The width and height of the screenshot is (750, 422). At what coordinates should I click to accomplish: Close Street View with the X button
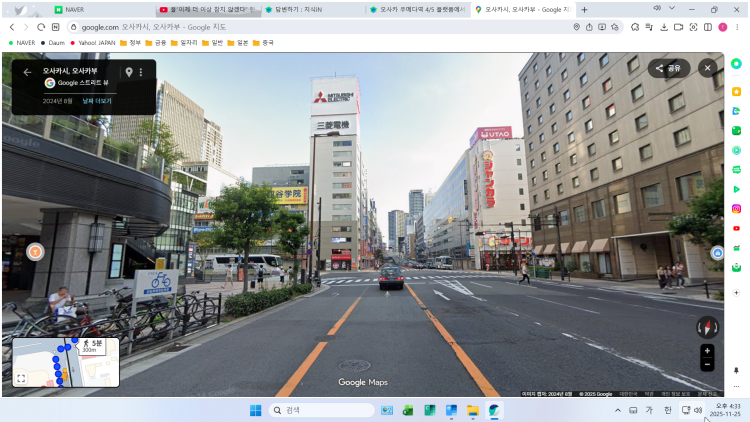[x=707, y=68]
